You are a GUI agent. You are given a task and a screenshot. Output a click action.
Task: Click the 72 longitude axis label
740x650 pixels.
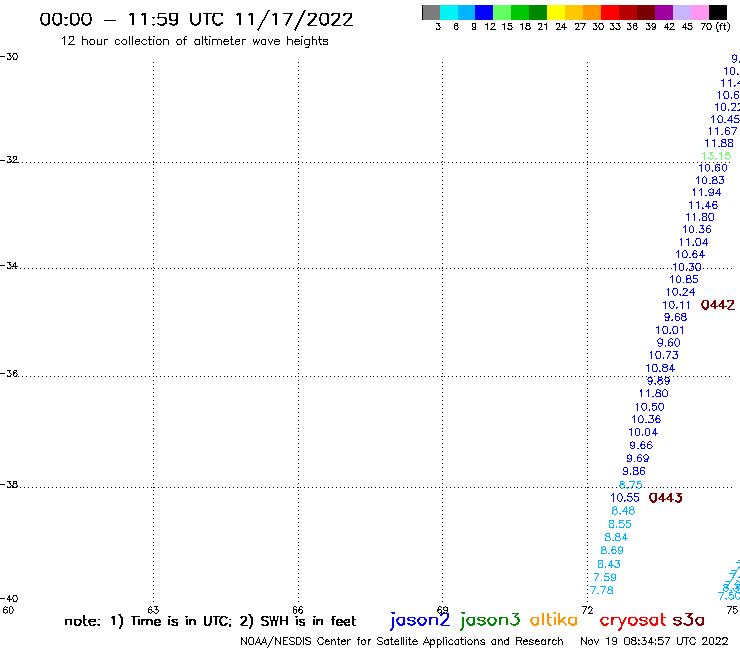[587, 610]
